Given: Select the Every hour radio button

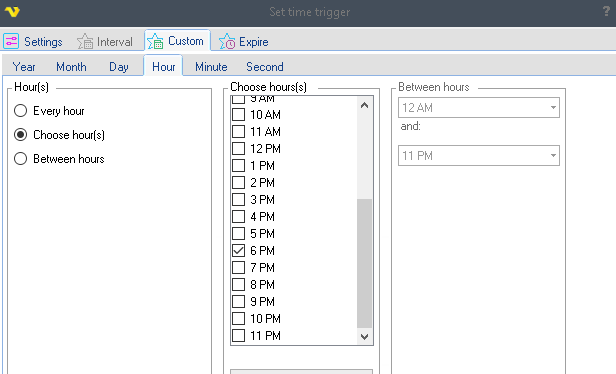Looking at the screenshot, I should click(x=20, y=111).
